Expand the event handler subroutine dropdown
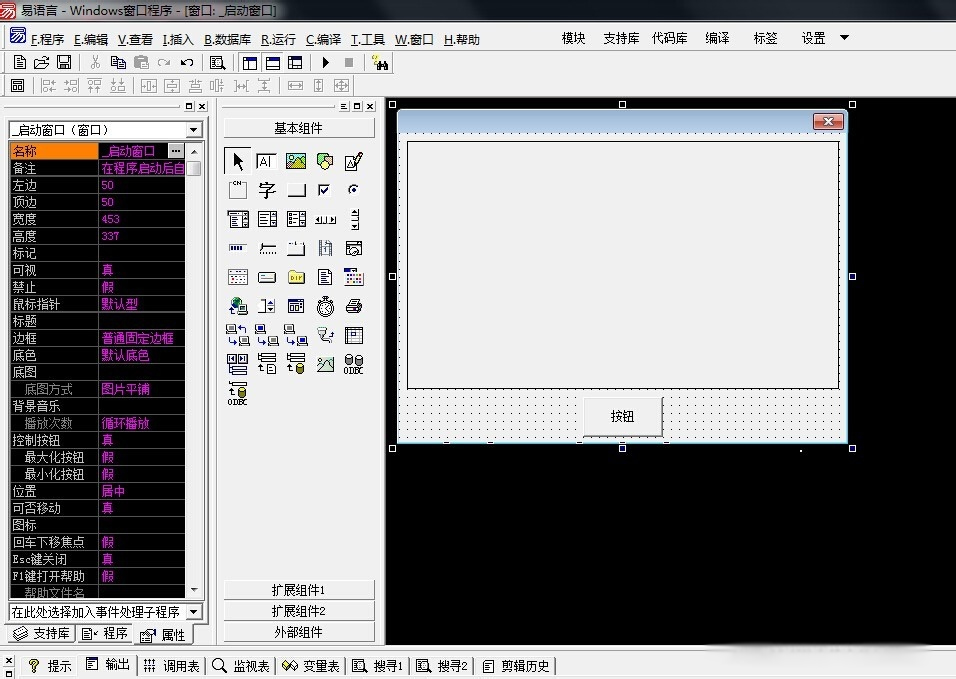The height and width of the screenshot is (679, 956). coord(194,611)
